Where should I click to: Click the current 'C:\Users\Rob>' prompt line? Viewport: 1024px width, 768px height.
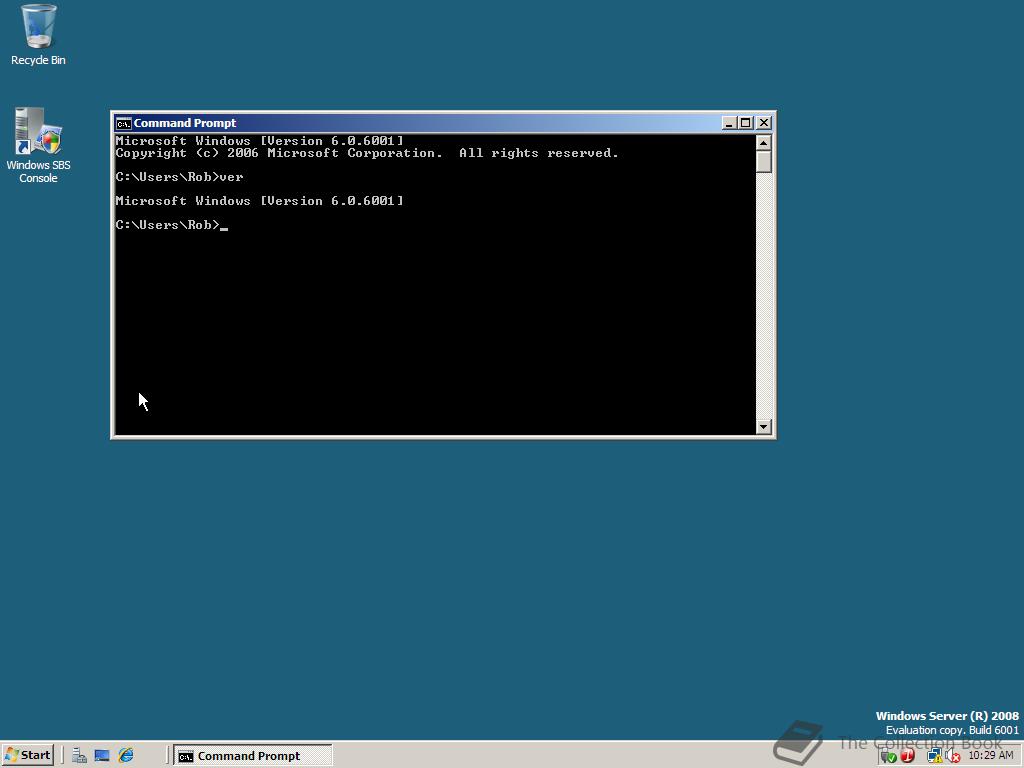click(172, 225)
